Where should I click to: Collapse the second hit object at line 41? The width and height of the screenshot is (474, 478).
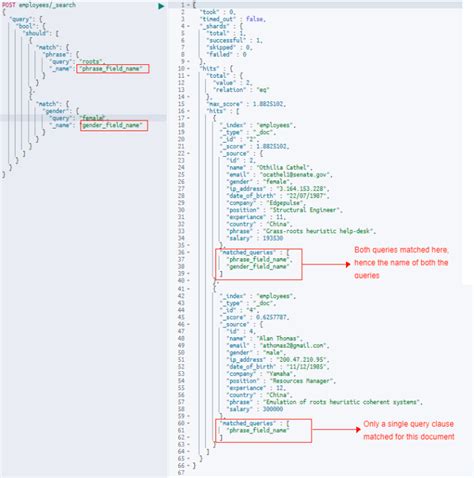coord(188,289)
